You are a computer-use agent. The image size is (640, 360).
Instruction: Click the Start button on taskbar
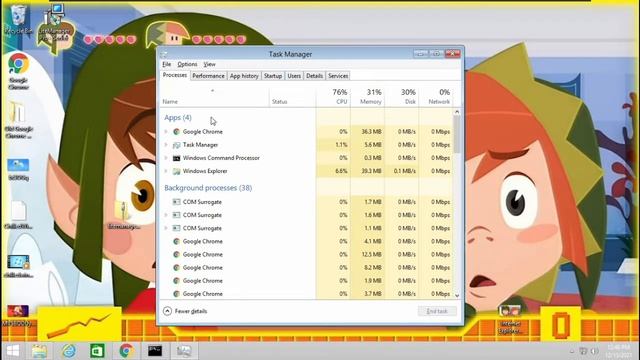click(x=13, y=351)
